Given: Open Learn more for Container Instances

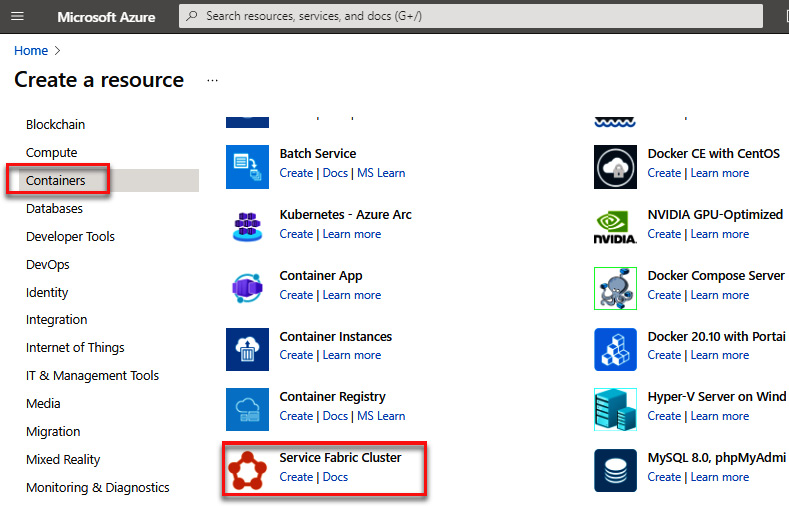Looking at the screenshot, I should [352, 355].
